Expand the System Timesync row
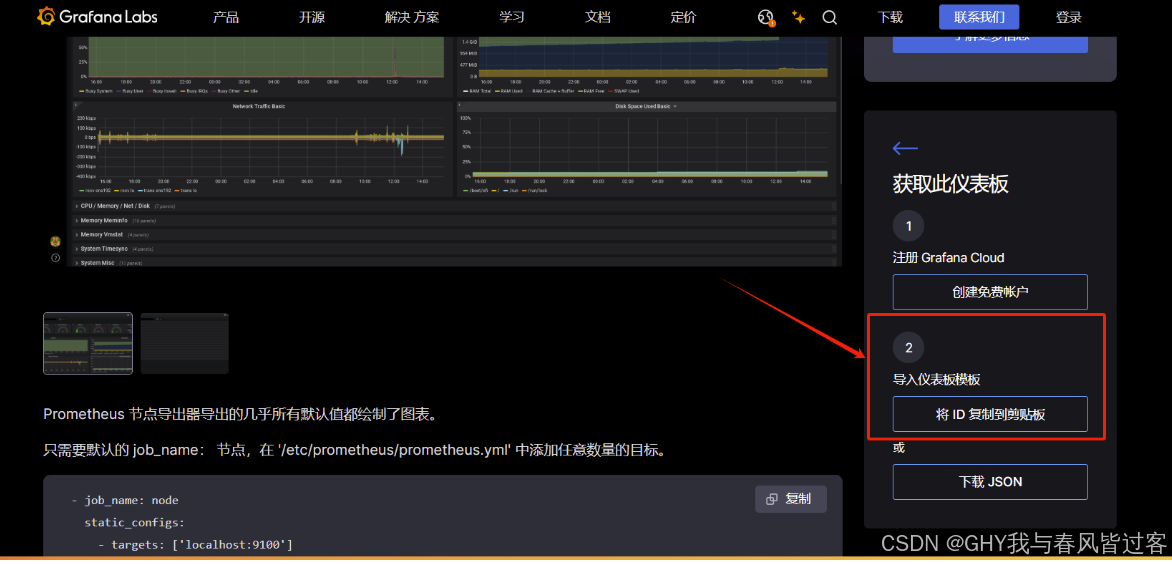1172x564 pixels. (456, 249)
